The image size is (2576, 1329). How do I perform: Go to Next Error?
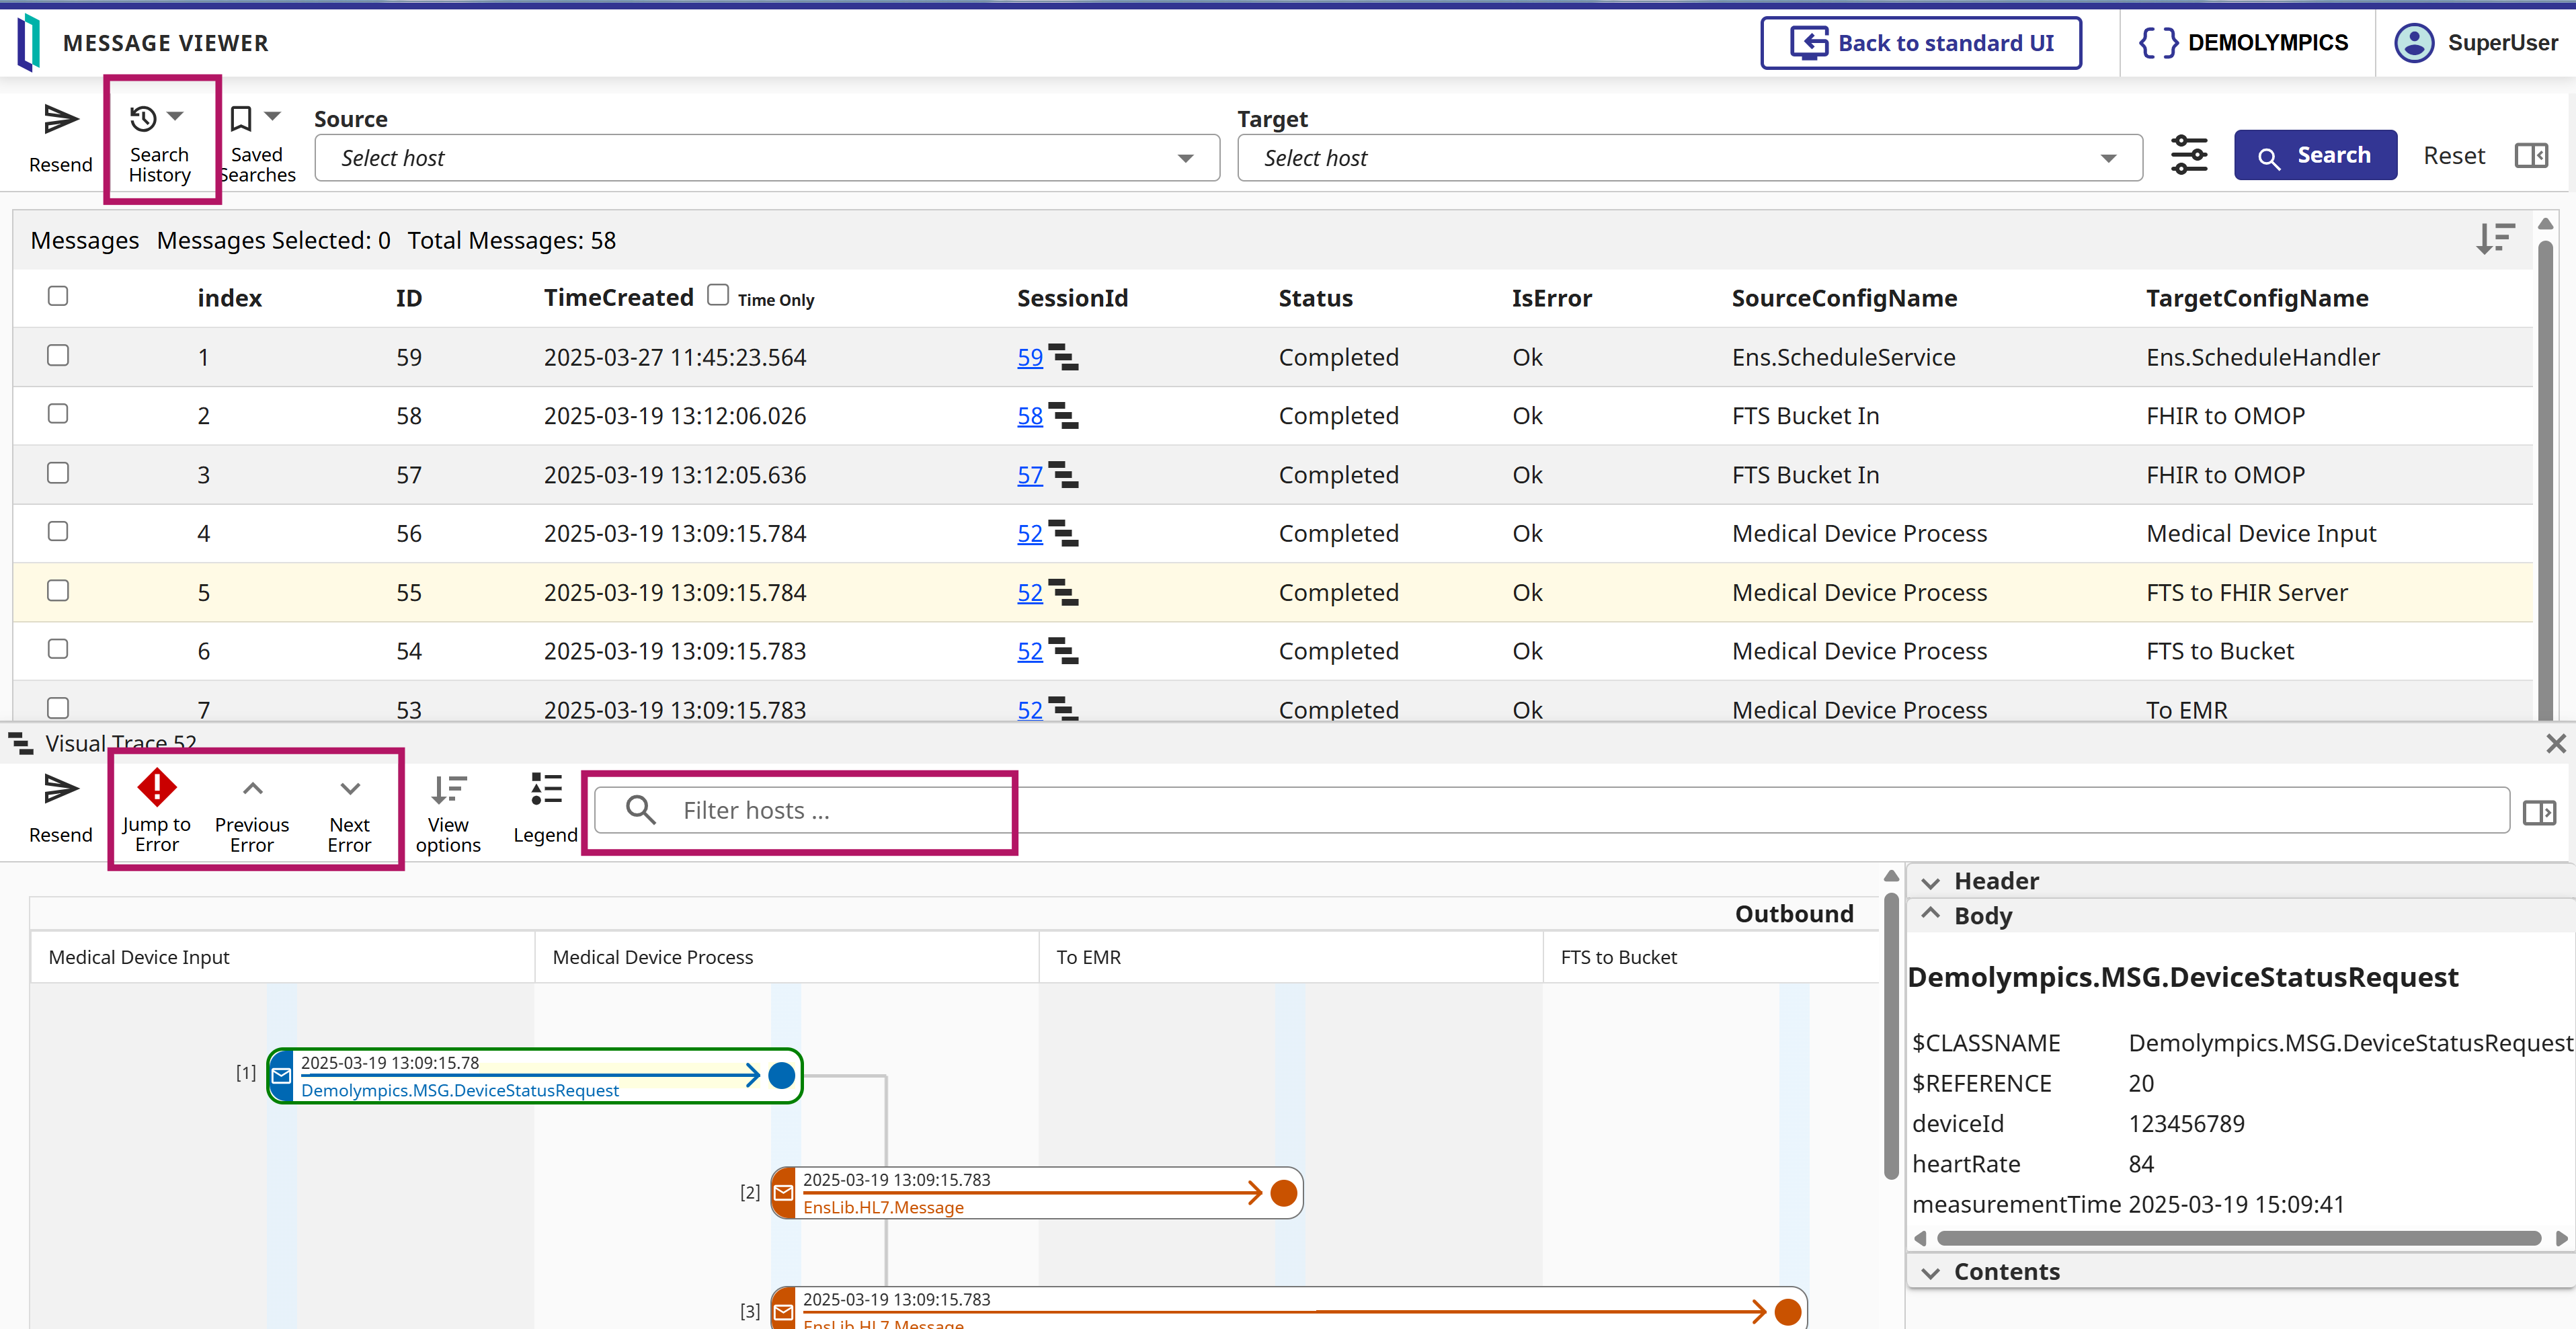click(349, 789)
